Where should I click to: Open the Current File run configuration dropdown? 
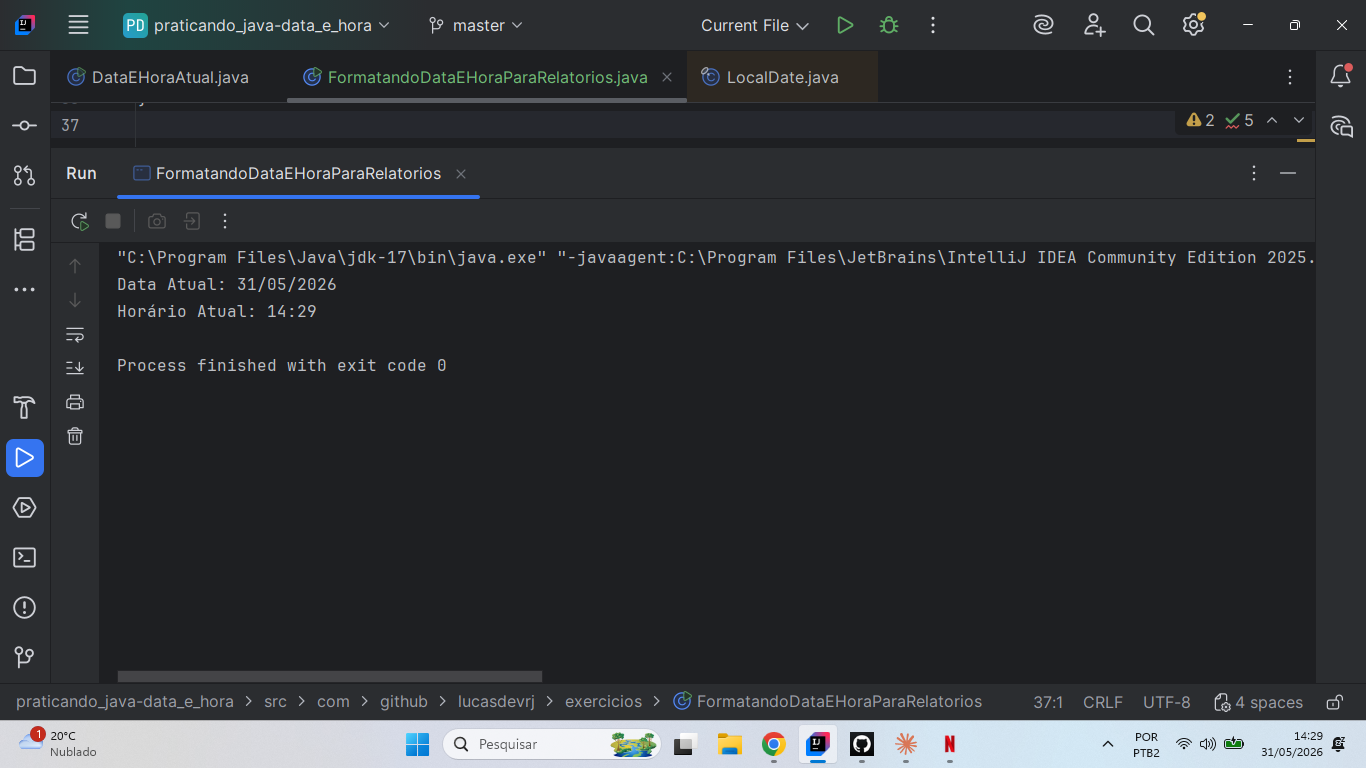[x=755, y=25]
